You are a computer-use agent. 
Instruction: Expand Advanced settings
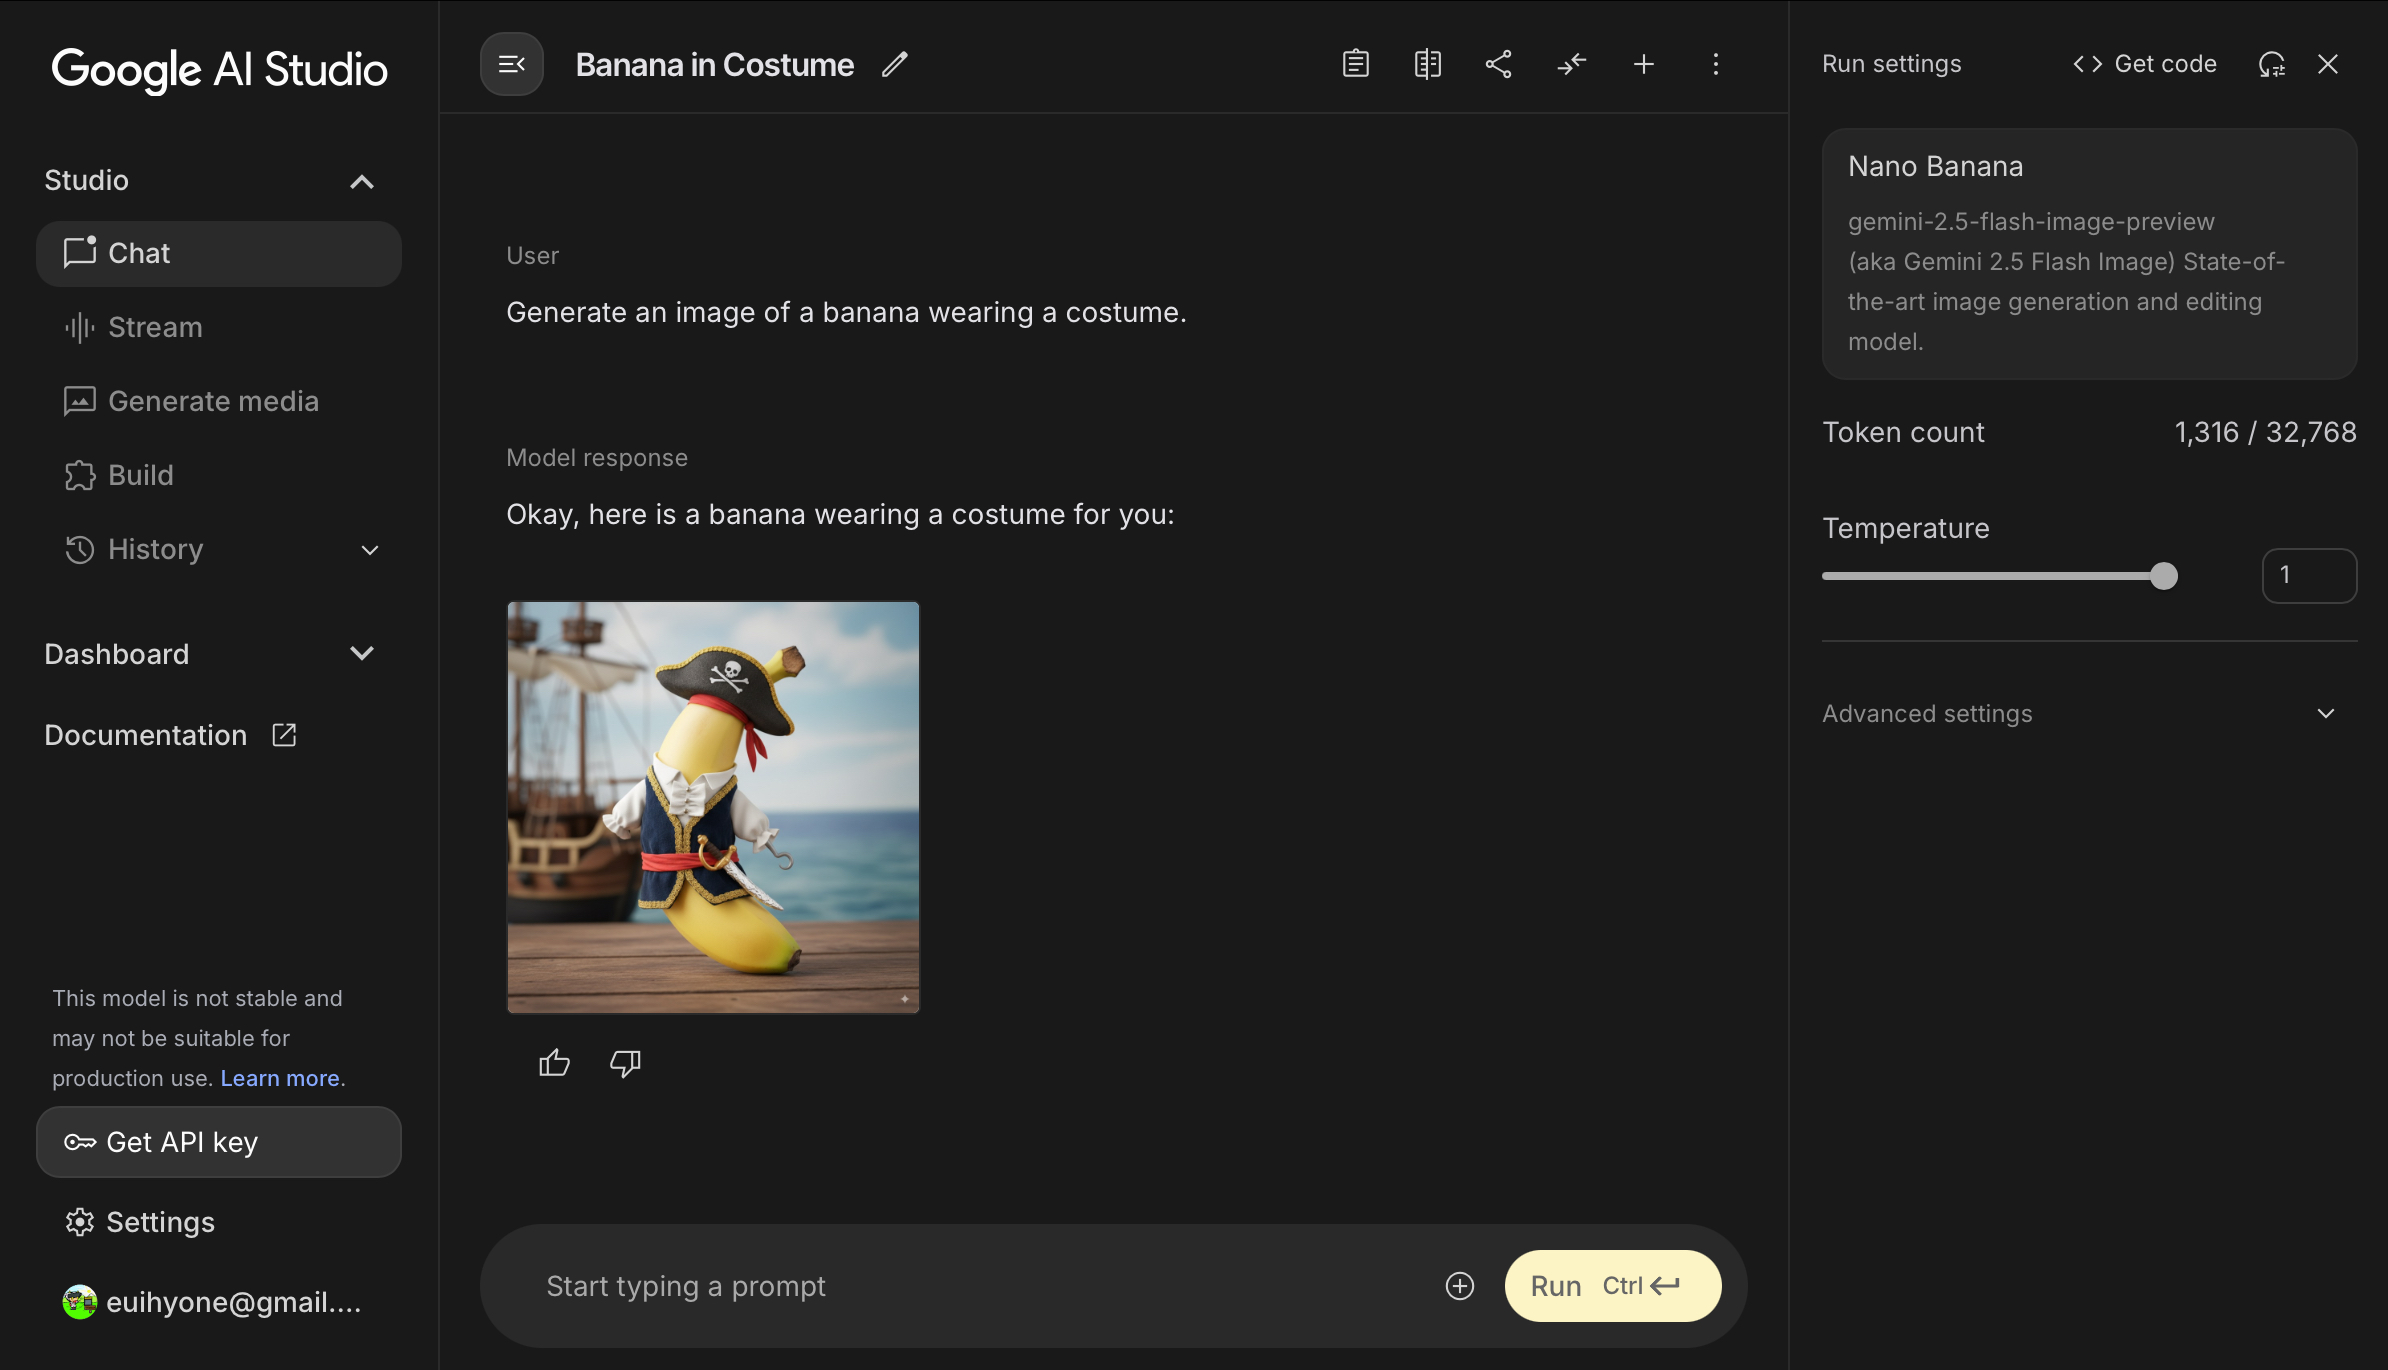pyautogui.click(x=2325, y=714)
